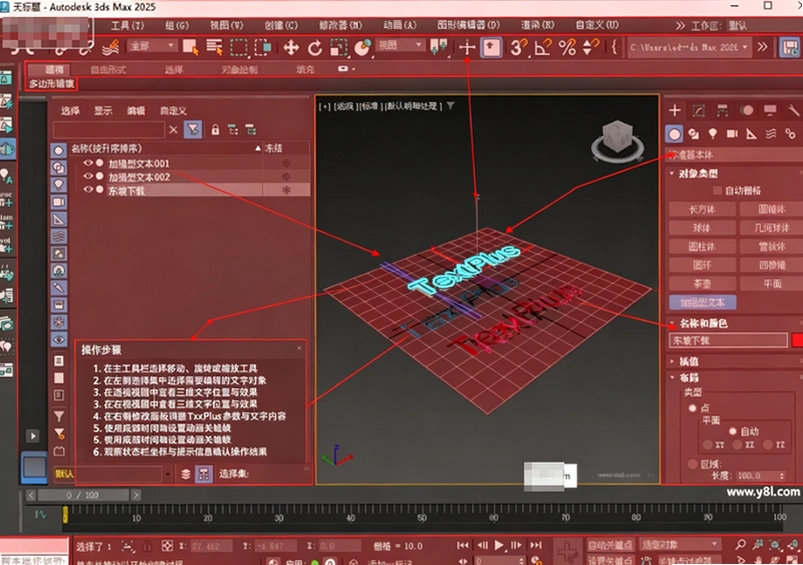Select Lights category in Create panel
This screenshot has height=565, width=803.
(x=713, y=134)
